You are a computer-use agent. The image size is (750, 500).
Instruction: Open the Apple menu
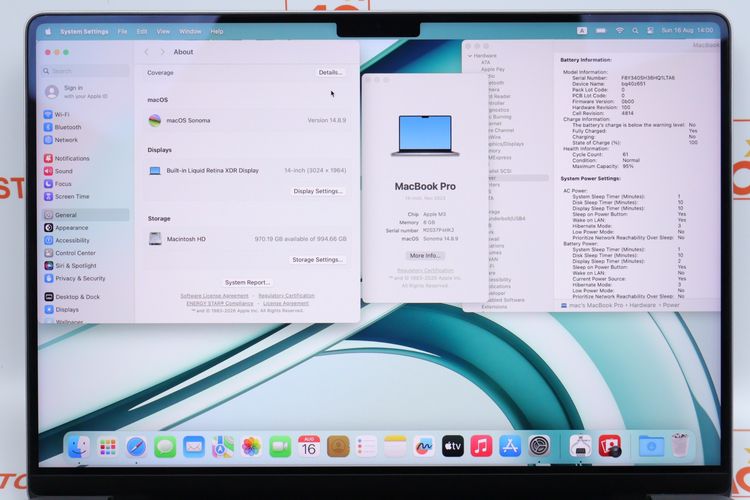(48, 32)
